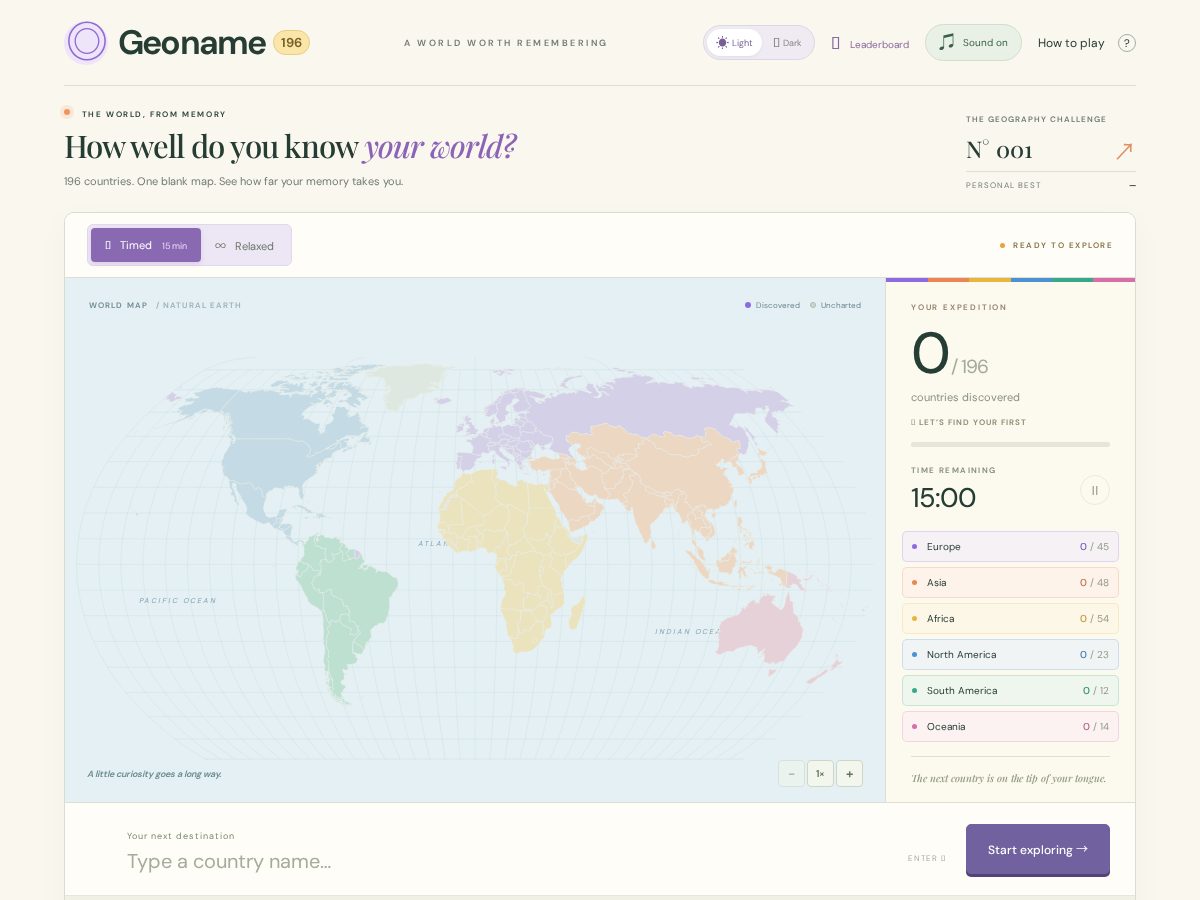The height and width of the screenshot is (900, 1200).
Task: Click the 15:00 time remaining value
Action: point(943,498)
